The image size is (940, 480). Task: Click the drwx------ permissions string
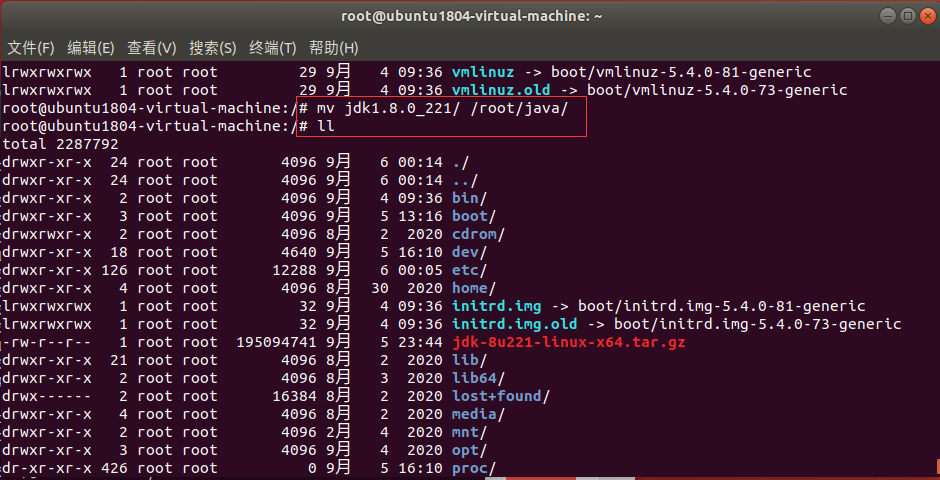[47, 396]
